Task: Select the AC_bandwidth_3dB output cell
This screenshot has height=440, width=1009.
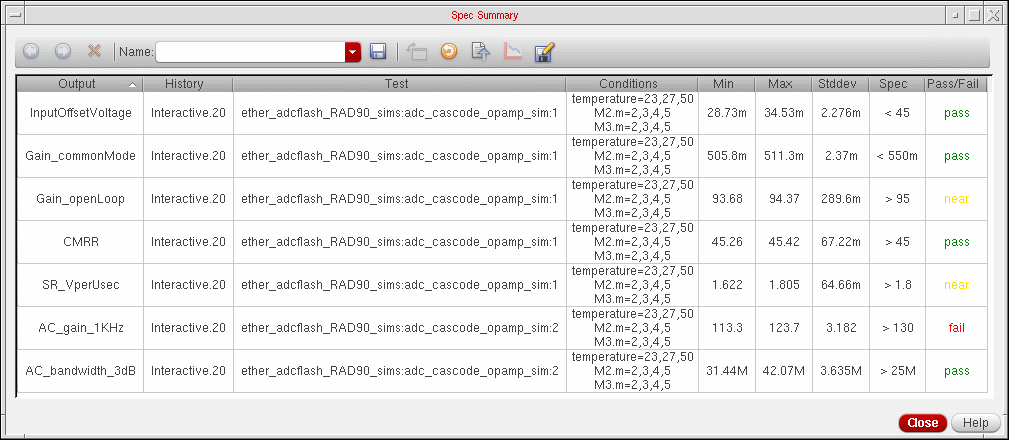Action: [x=80, y=371]
